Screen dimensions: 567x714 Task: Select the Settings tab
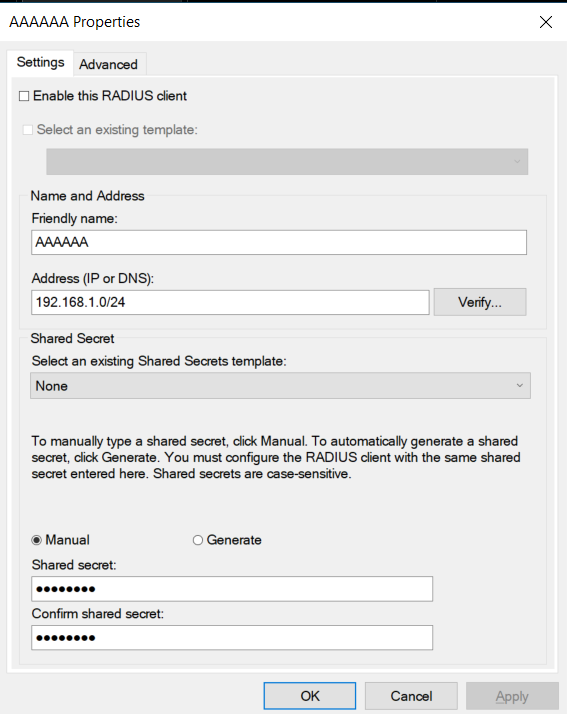[x=41, y=62]
